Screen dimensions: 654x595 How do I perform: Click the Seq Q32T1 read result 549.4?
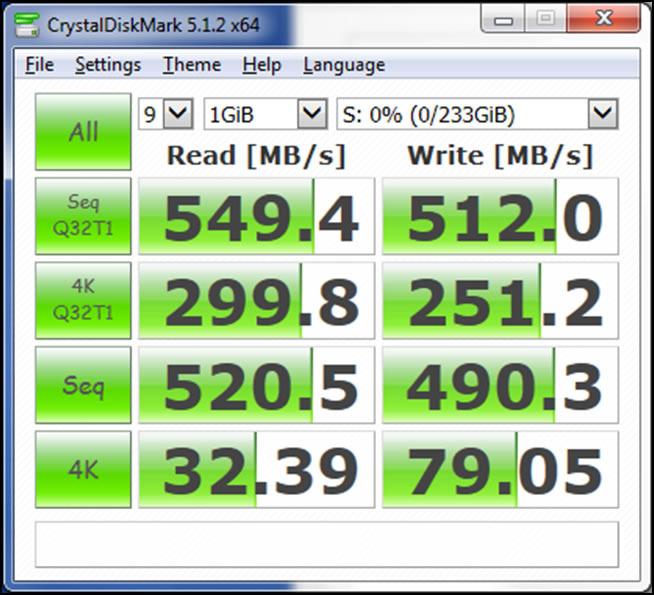click(257, 216)
